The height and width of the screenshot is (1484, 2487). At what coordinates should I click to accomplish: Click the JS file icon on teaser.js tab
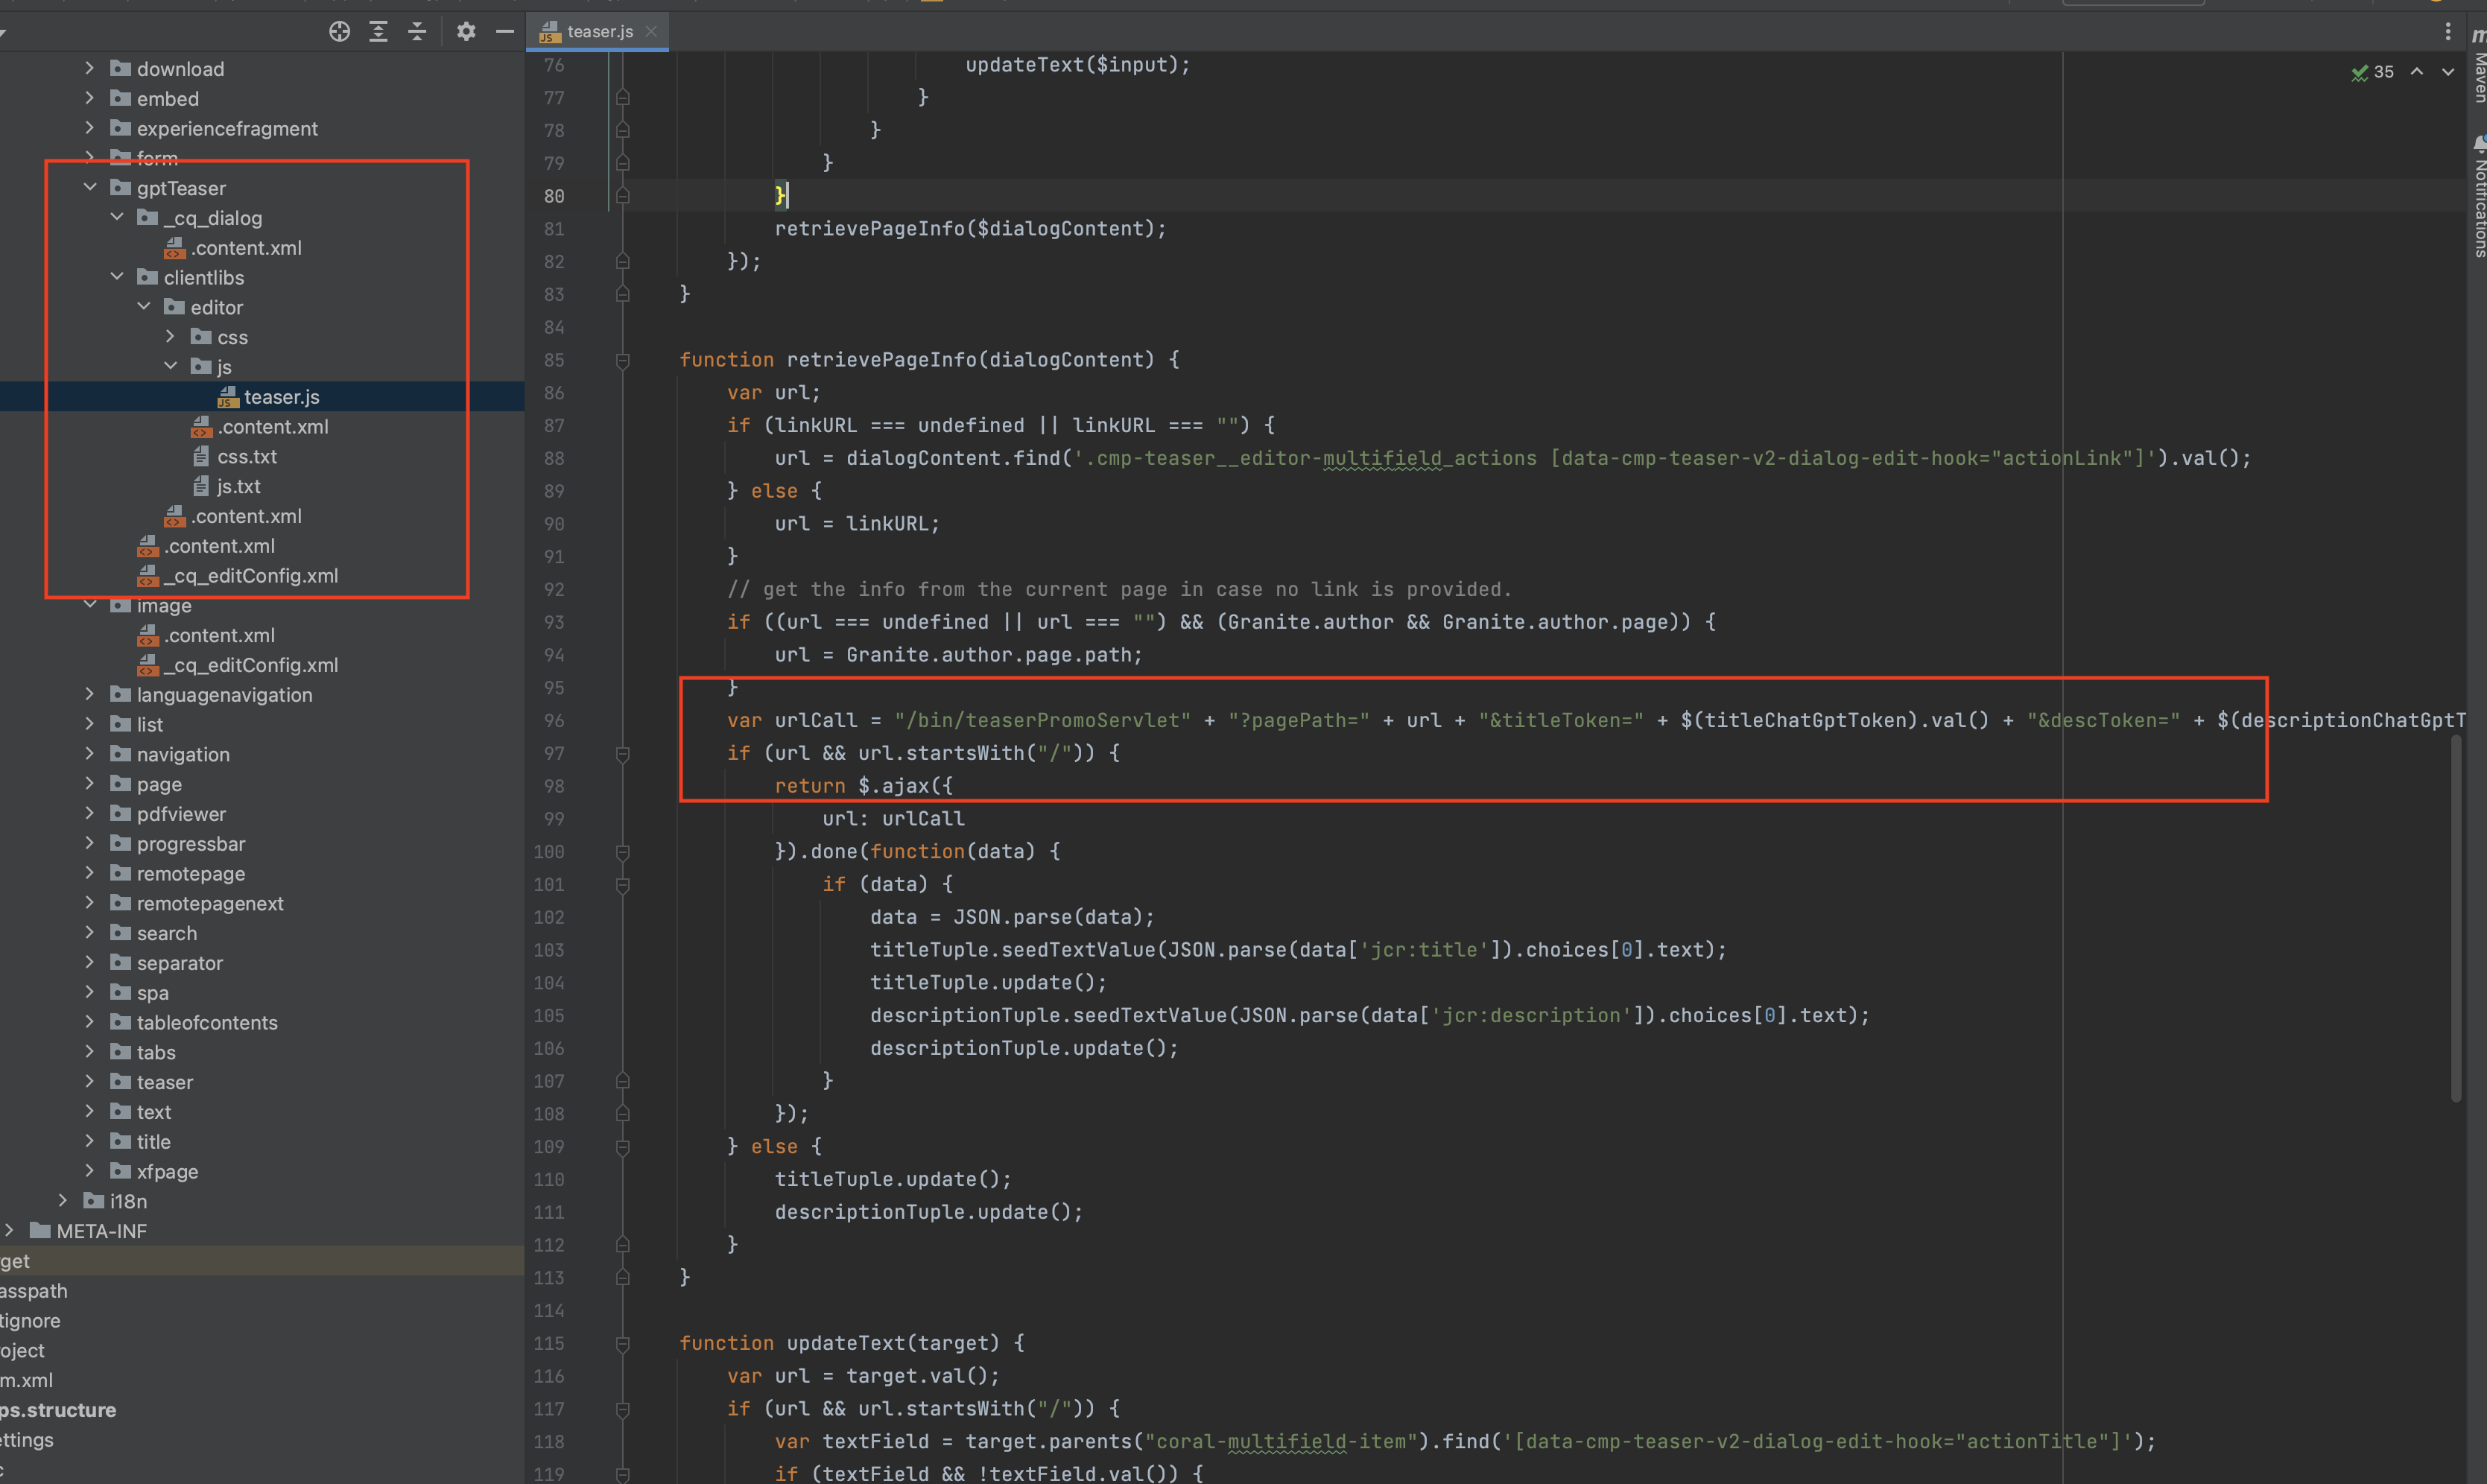[549, 31]
